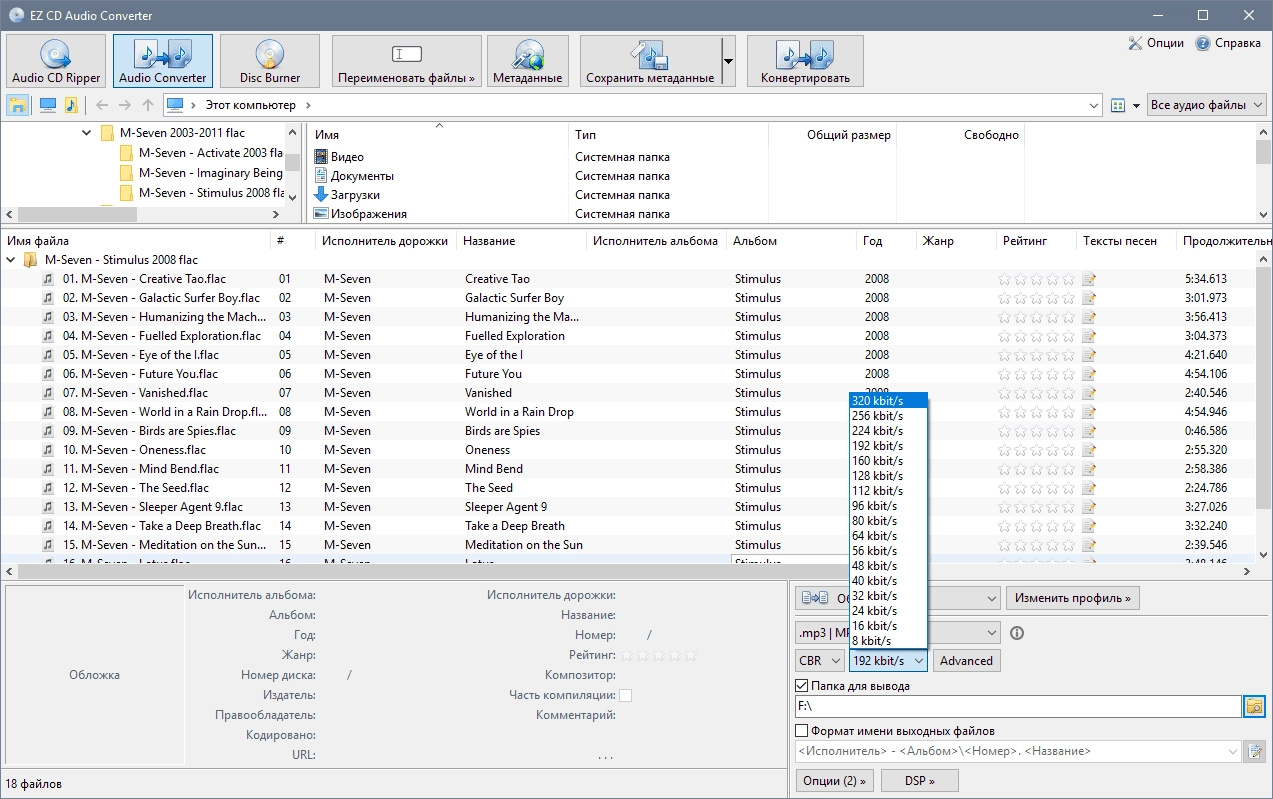The width and height of the screenshot is (1273, 799).
Task: Click the output folder path field
Action: click(1018, 706)
